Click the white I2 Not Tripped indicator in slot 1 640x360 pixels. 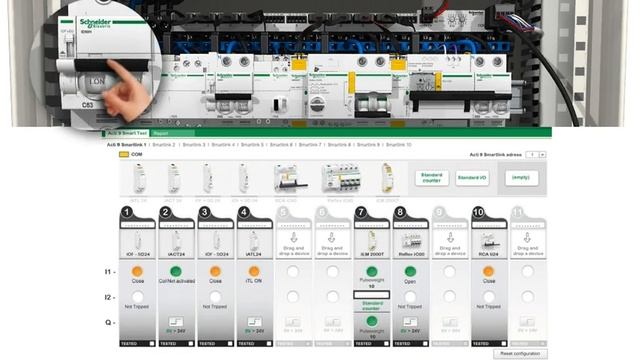[138, 297]
